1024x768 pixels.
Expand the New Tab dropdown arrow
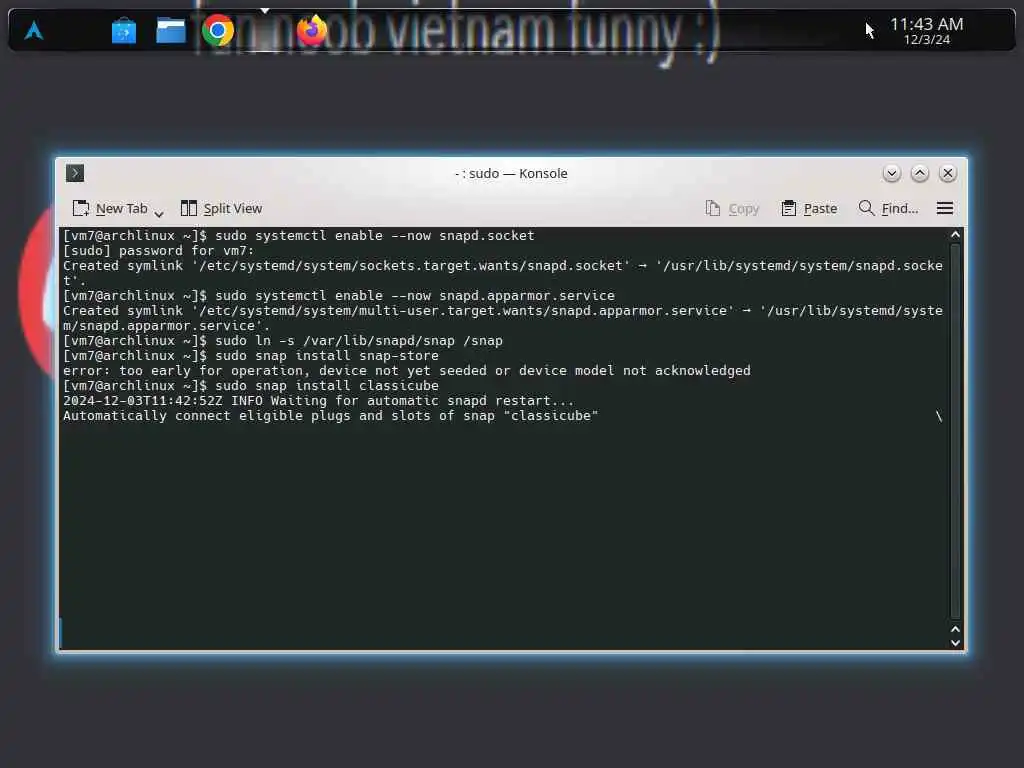(159, 213)
